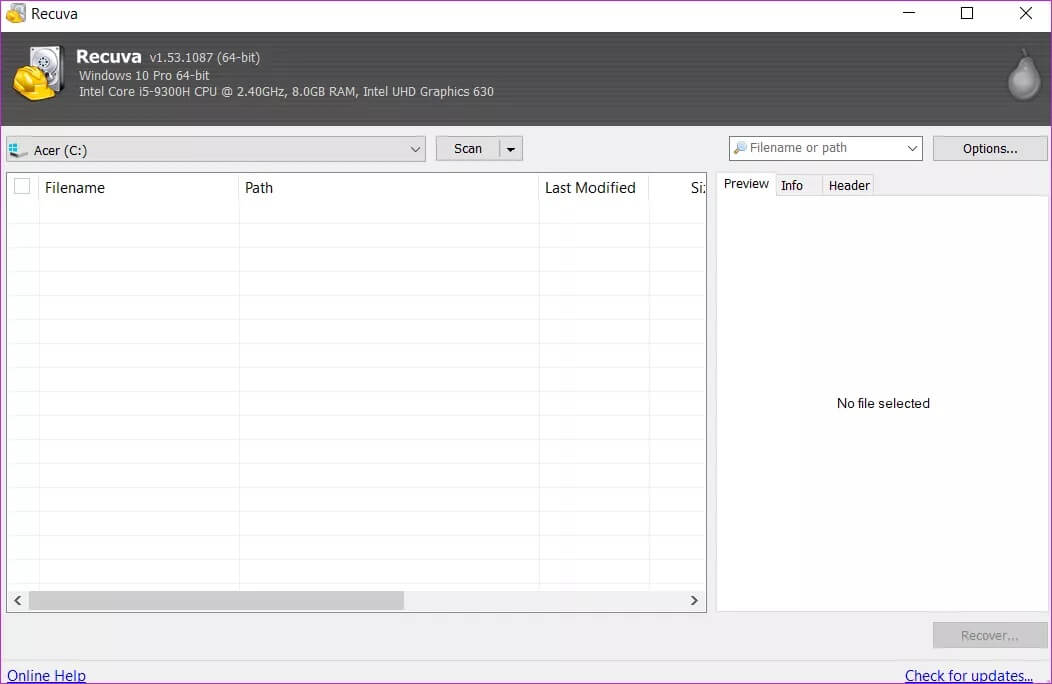Click the Check for updates... link
Image resolution: width=1052 pixels, height=684 pixels.
[968, 675]
